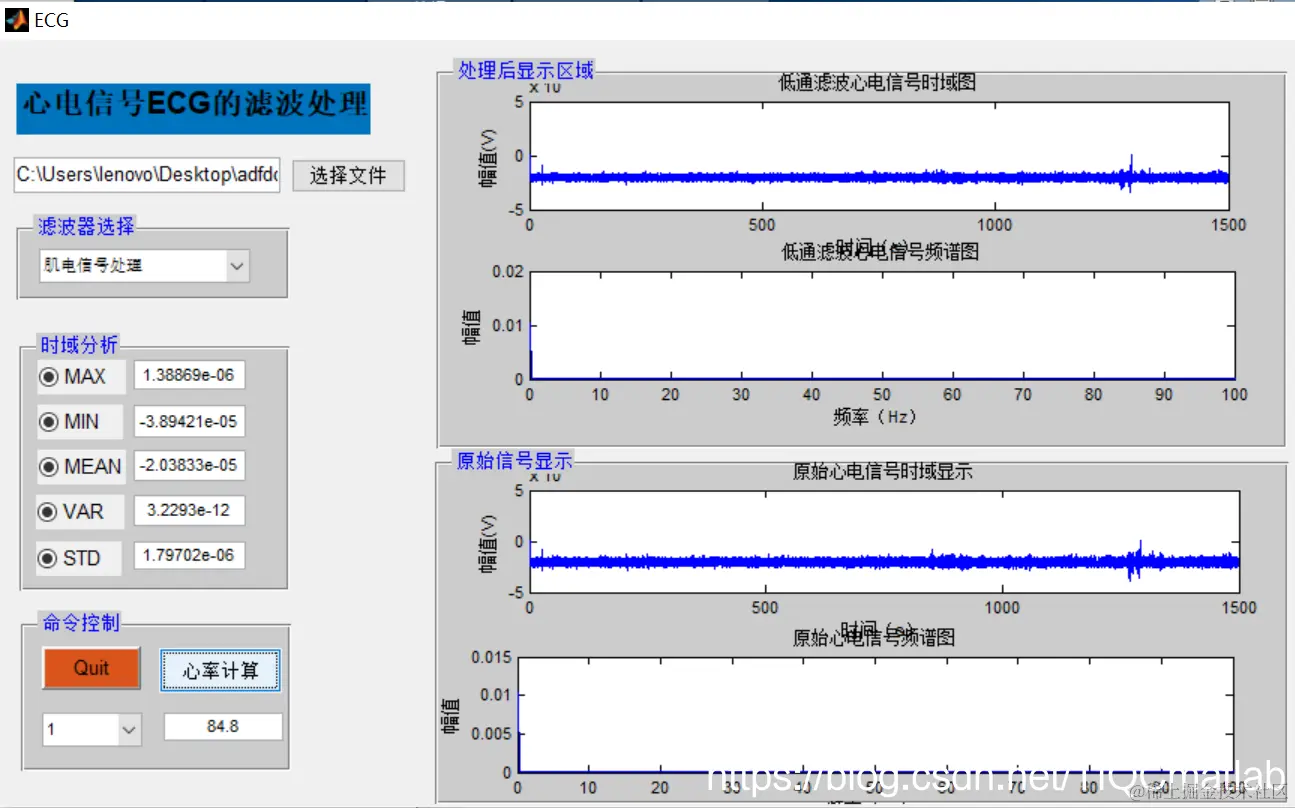Click the heart rate result field 84.8
Screen dimensions: 1295x808
[223, 727]
